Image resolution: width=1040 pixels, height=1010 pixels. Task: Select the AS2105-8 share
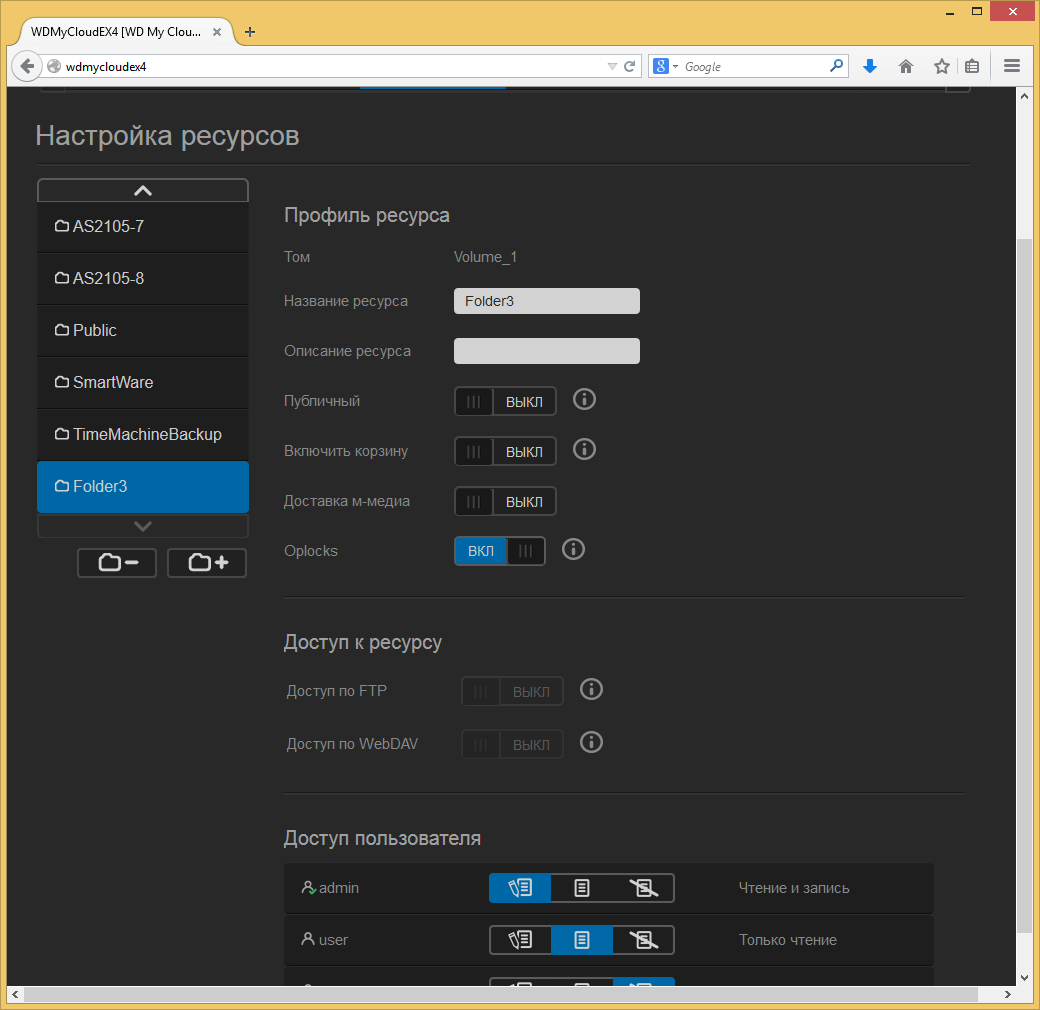[143, 278]
